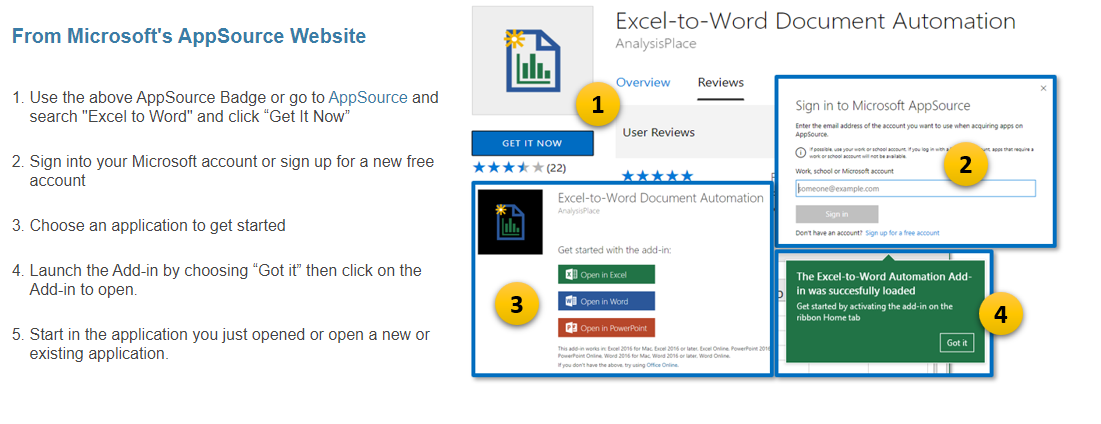Click the five blue stars under User Reviews

click(657, 175)
